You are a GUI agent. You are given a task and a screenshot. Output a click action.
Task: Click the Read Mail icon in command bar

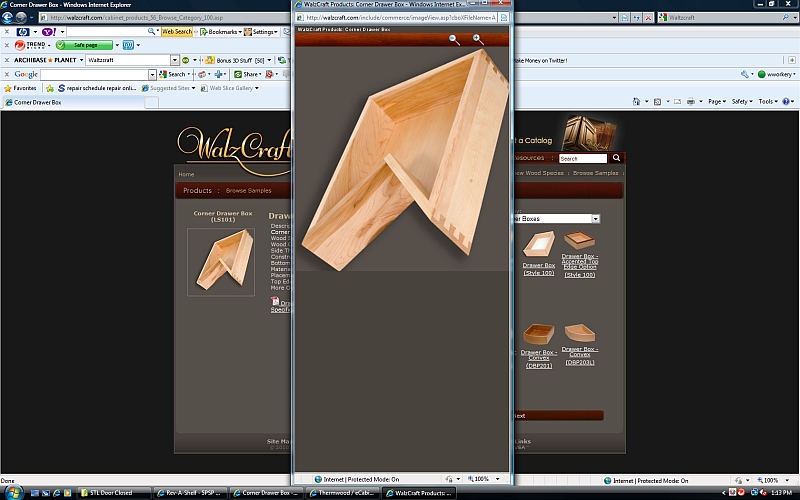(x=677, y=102)
